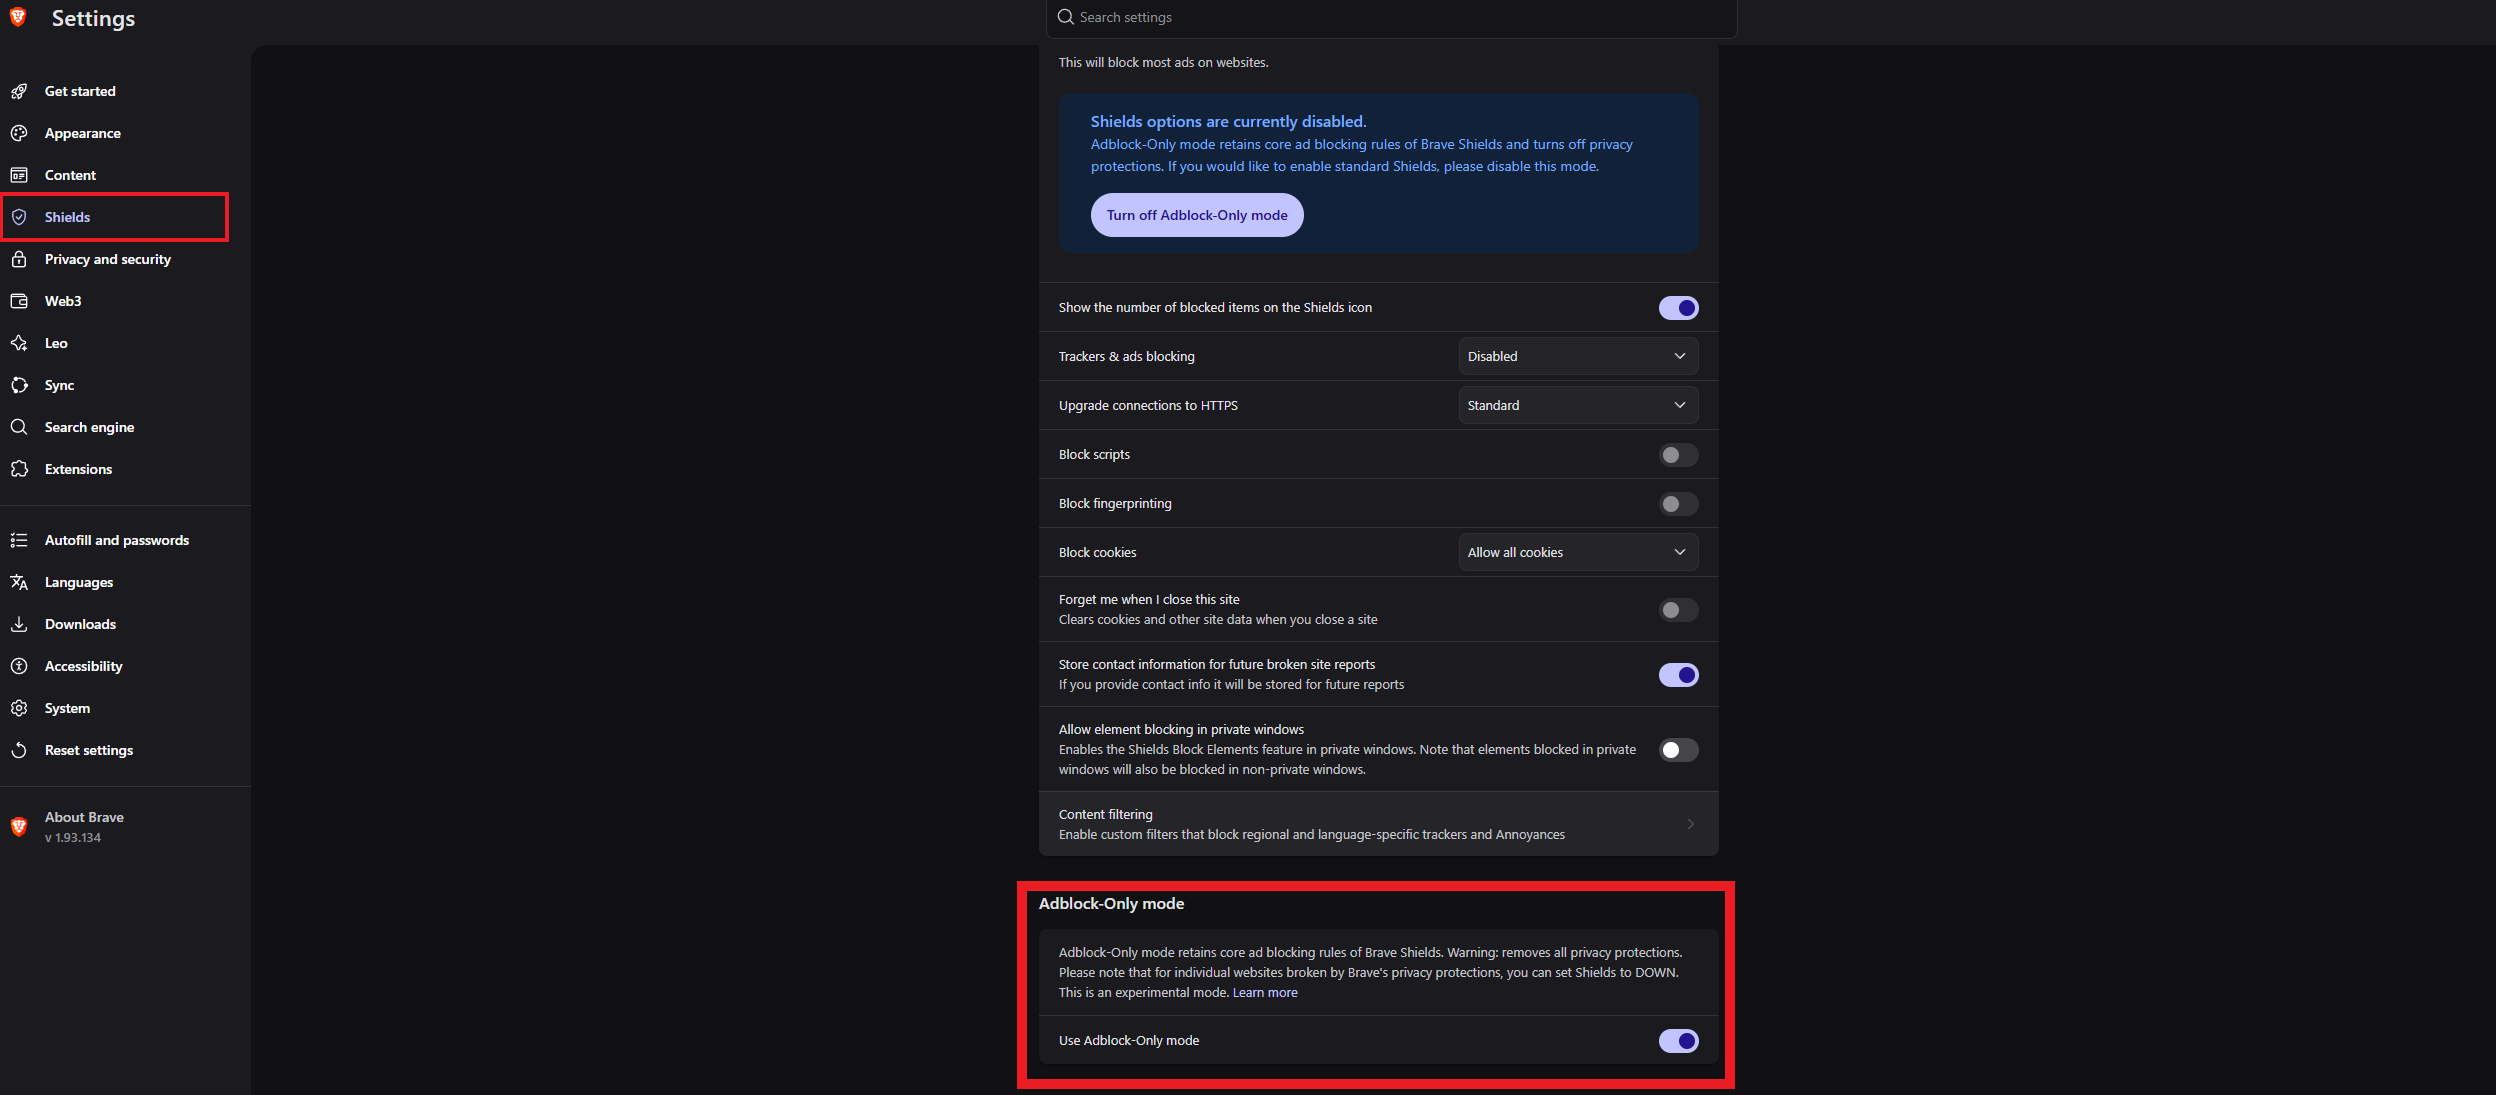Click the rocket icon for Get started

[19, 91]
